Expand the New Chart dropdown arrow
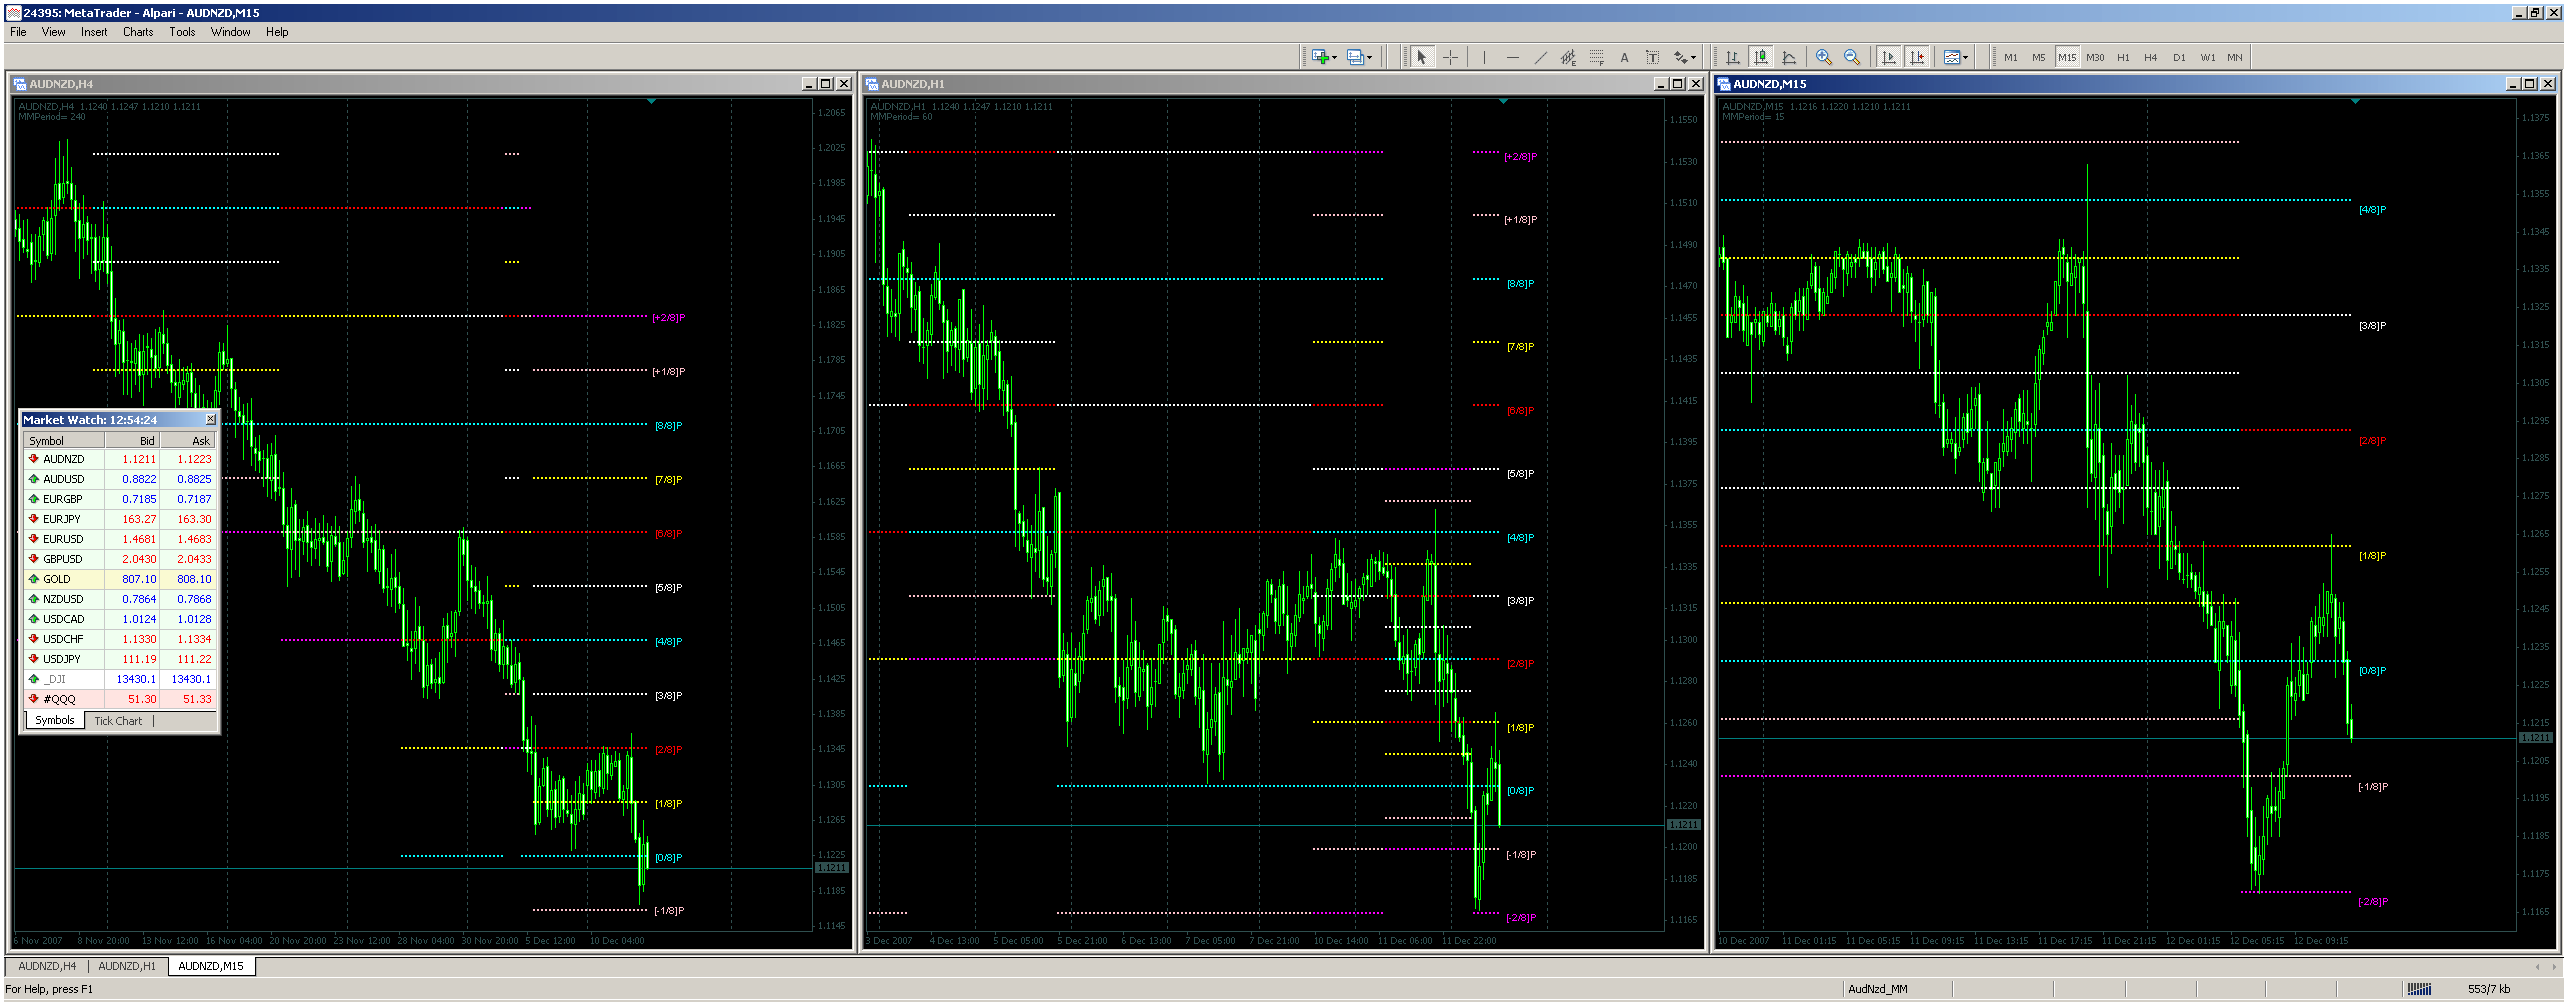 pyautogui.click(x=1334, y=57)
